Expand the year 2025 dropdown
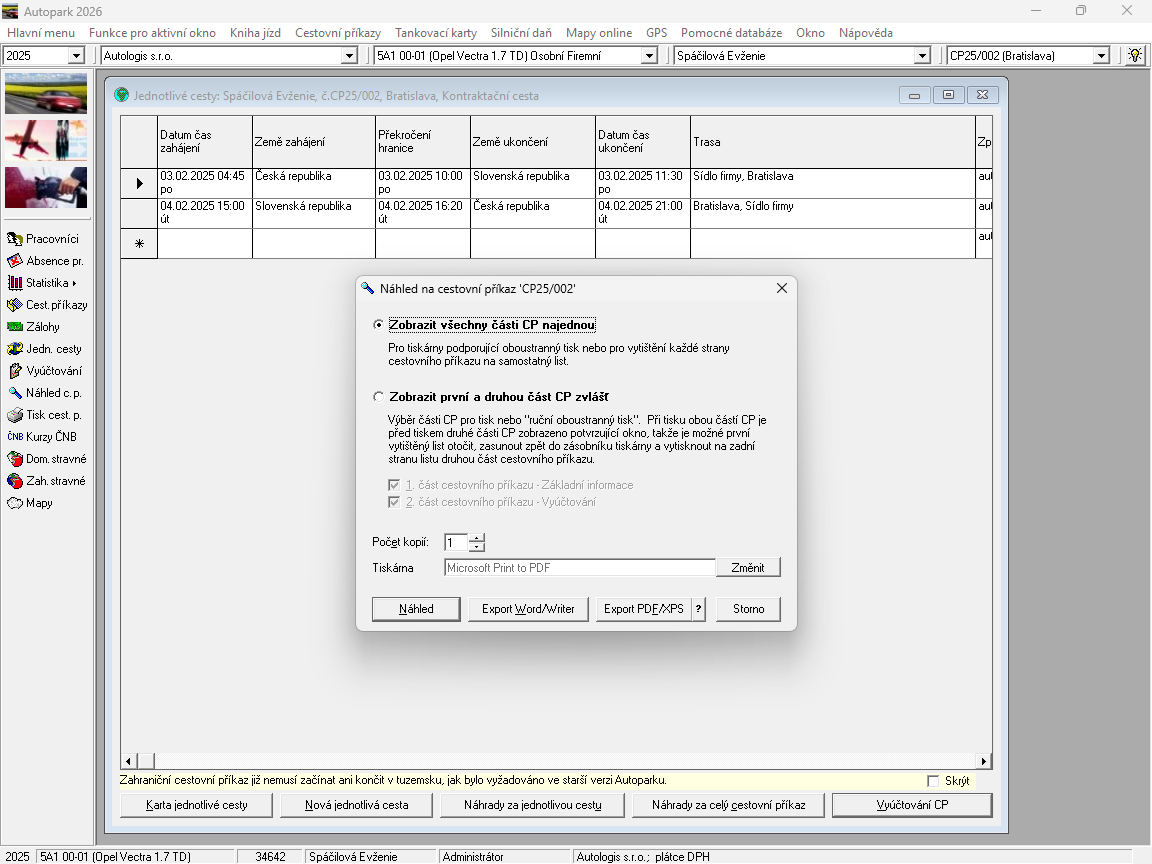This screenshot has height=864, width=1152. pos(76,56)
